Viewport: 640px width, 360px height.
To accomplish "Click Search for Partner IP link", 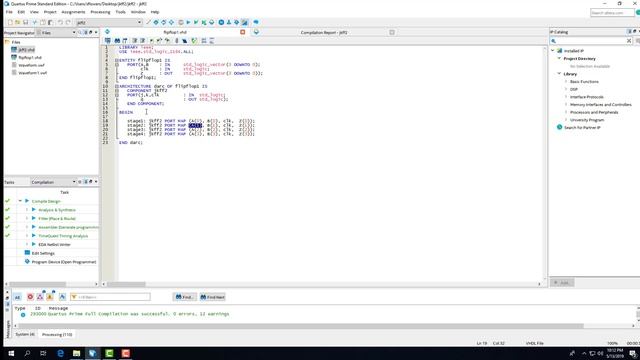I will click(x=582, y=127).
